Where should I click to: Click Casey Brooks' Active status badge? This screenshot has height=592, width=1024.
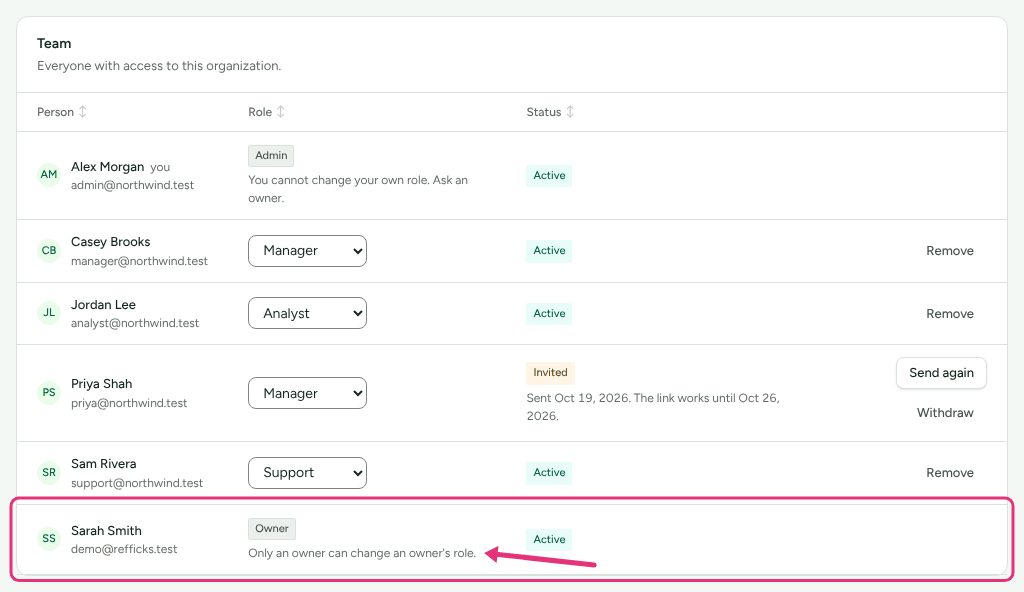pos(549,250)
